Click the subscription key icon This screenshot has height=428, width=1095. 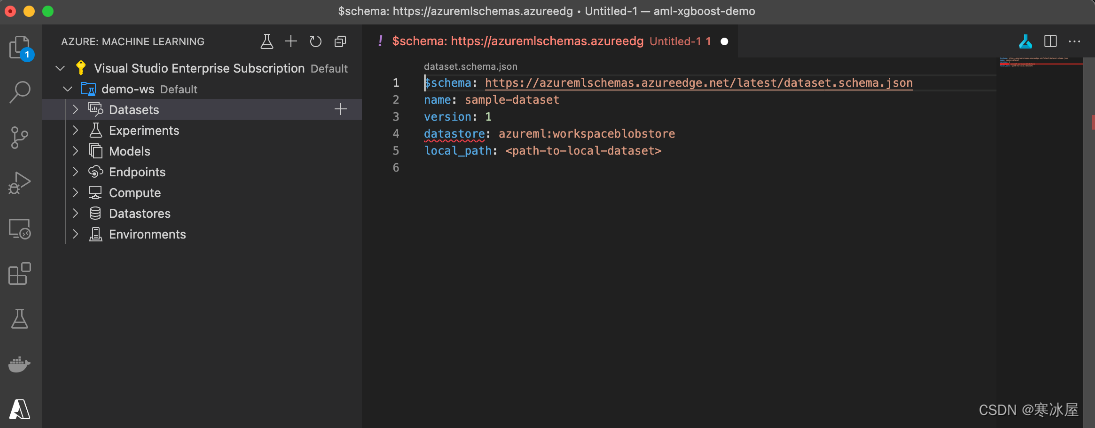coord(81,68)
